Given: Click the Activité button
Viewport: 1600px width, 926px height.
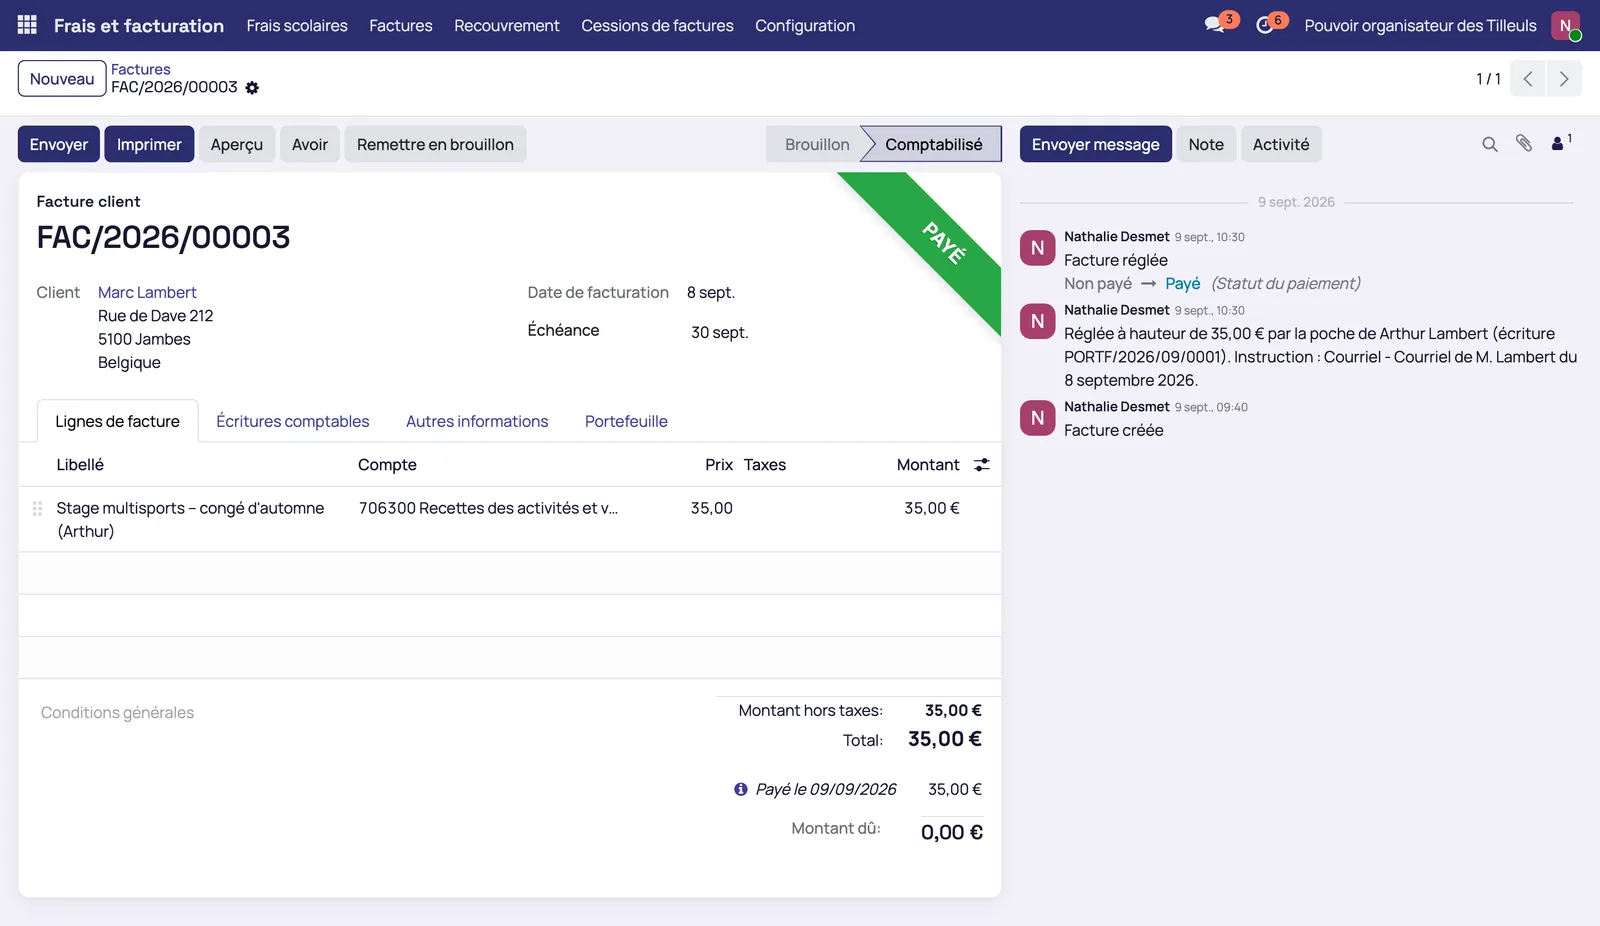Looking at the screenshot, I should click(x=1281, y=144).
